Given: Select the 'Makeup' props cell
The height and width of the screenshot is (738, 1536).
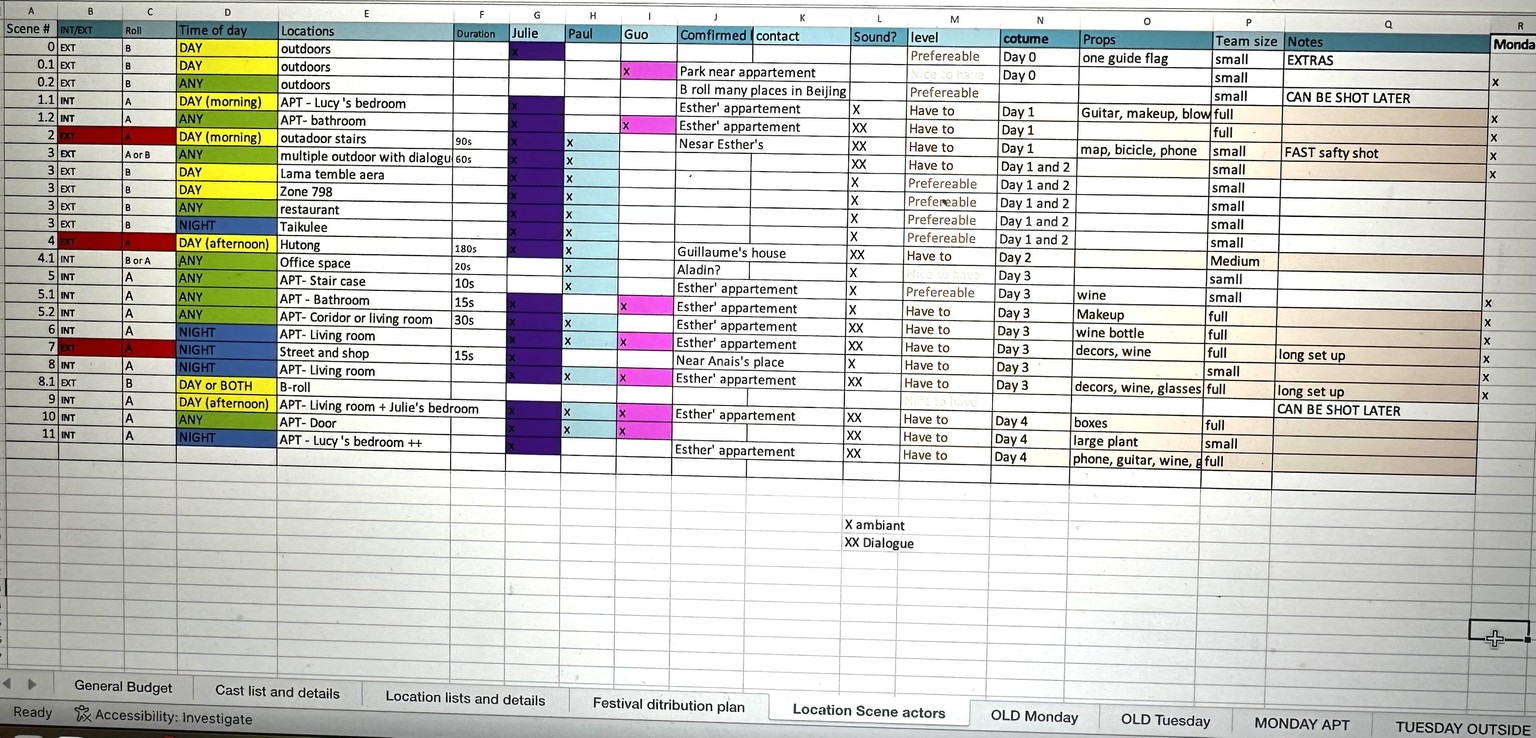Looking at the screenshot, I should click(x=1137, y=314).
